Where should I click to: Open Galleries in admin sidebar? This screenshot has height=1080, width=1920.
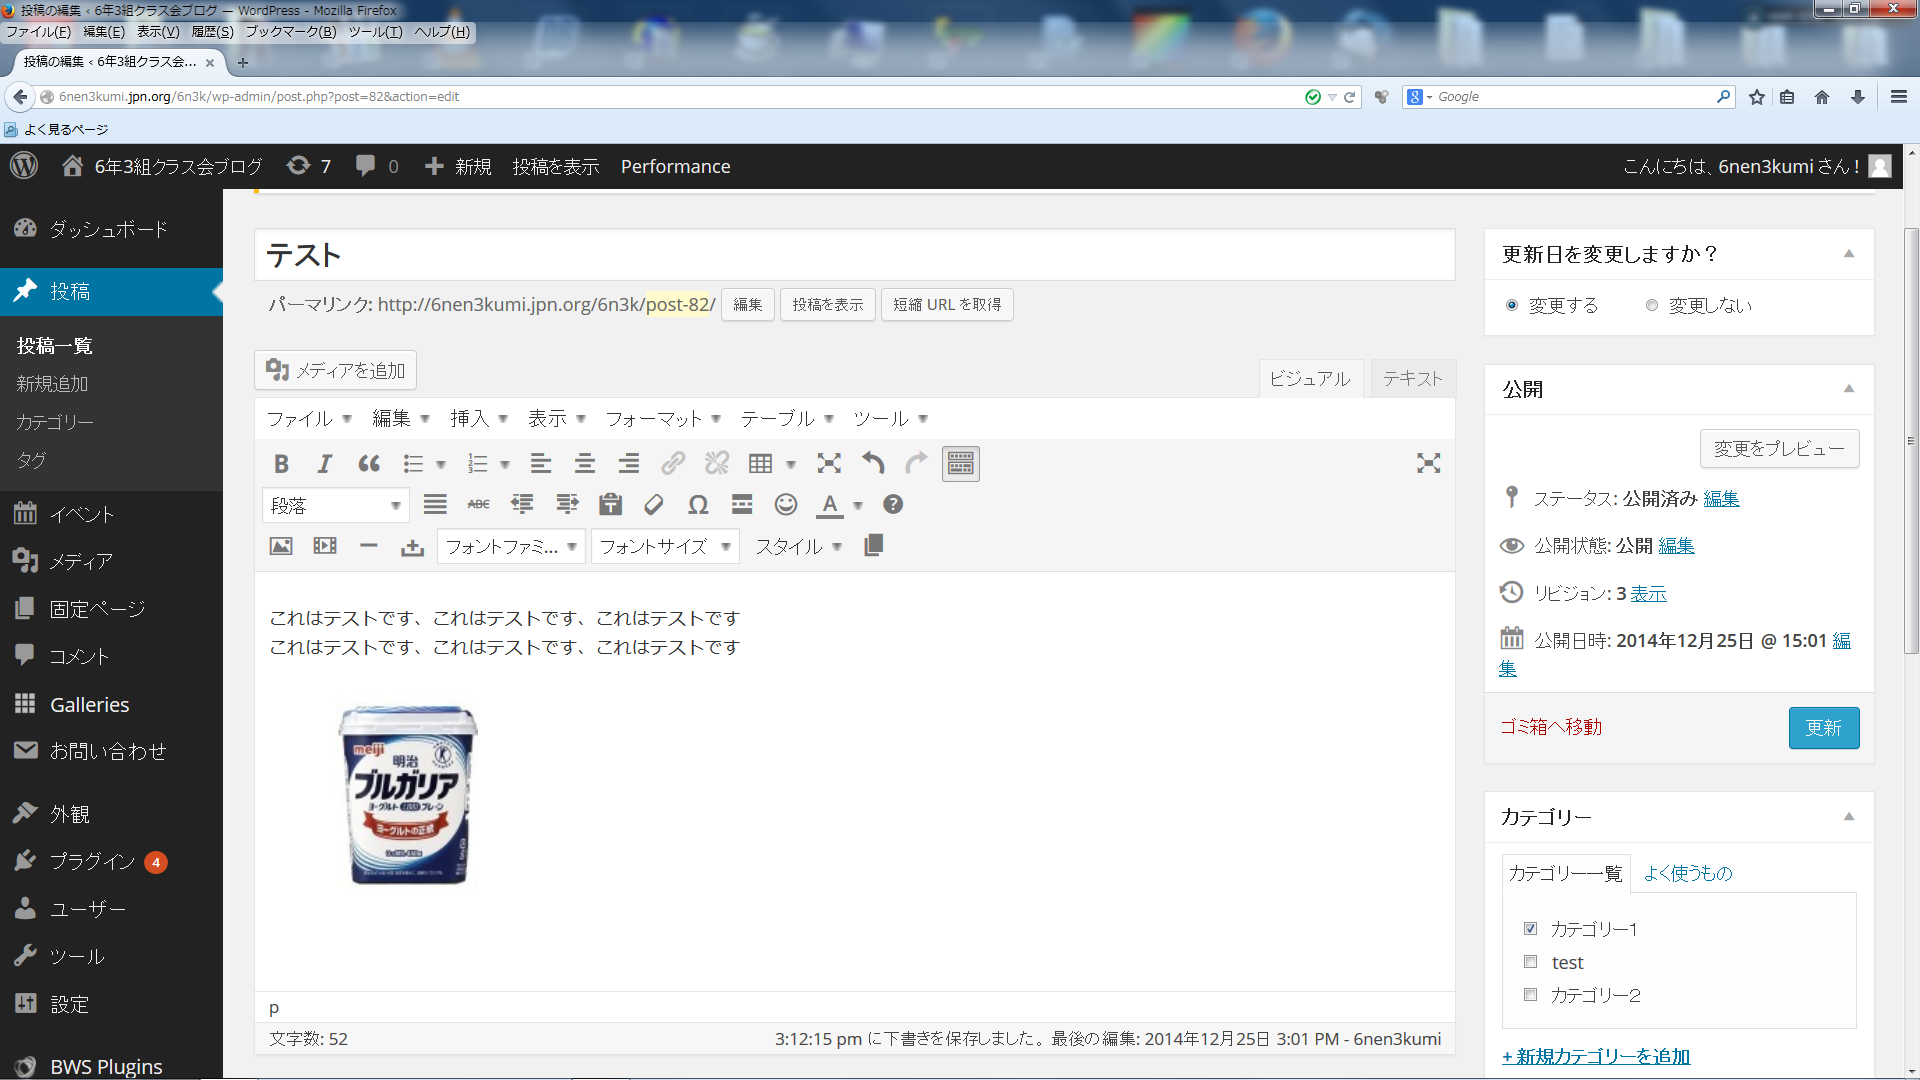[90, 704]
